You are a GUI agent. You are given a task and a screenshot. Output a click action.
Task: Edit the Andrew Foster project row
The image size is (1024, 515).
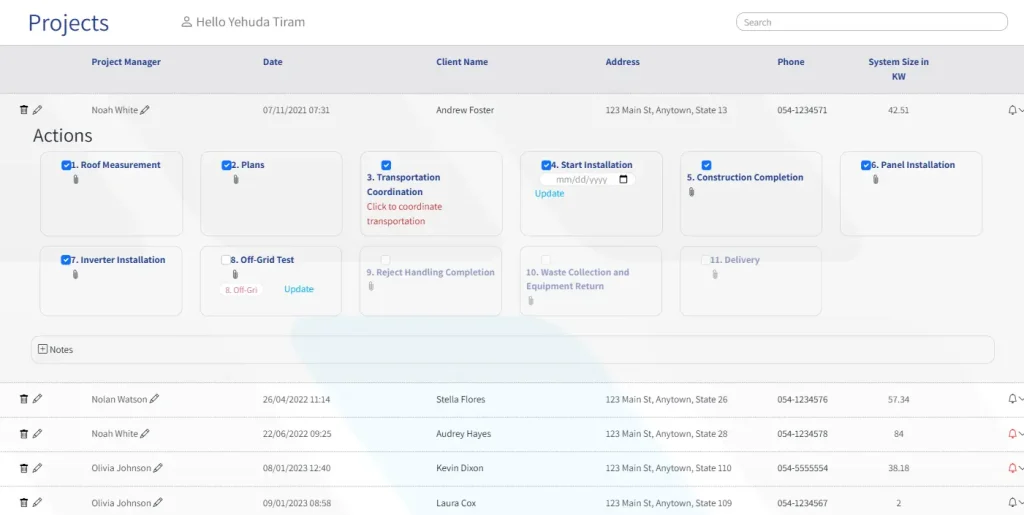pos(37,110)
